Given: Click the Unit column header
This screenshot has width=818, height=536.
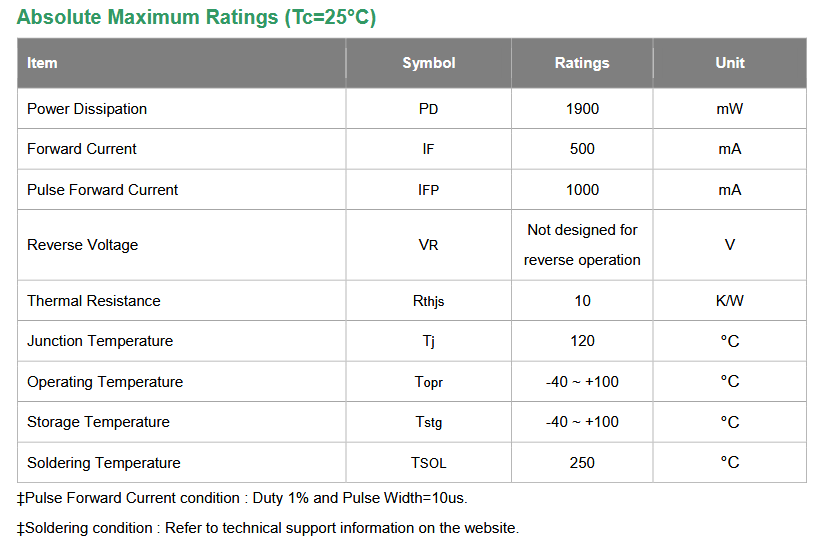Looking at the screenshot, I should coord(730,63).
